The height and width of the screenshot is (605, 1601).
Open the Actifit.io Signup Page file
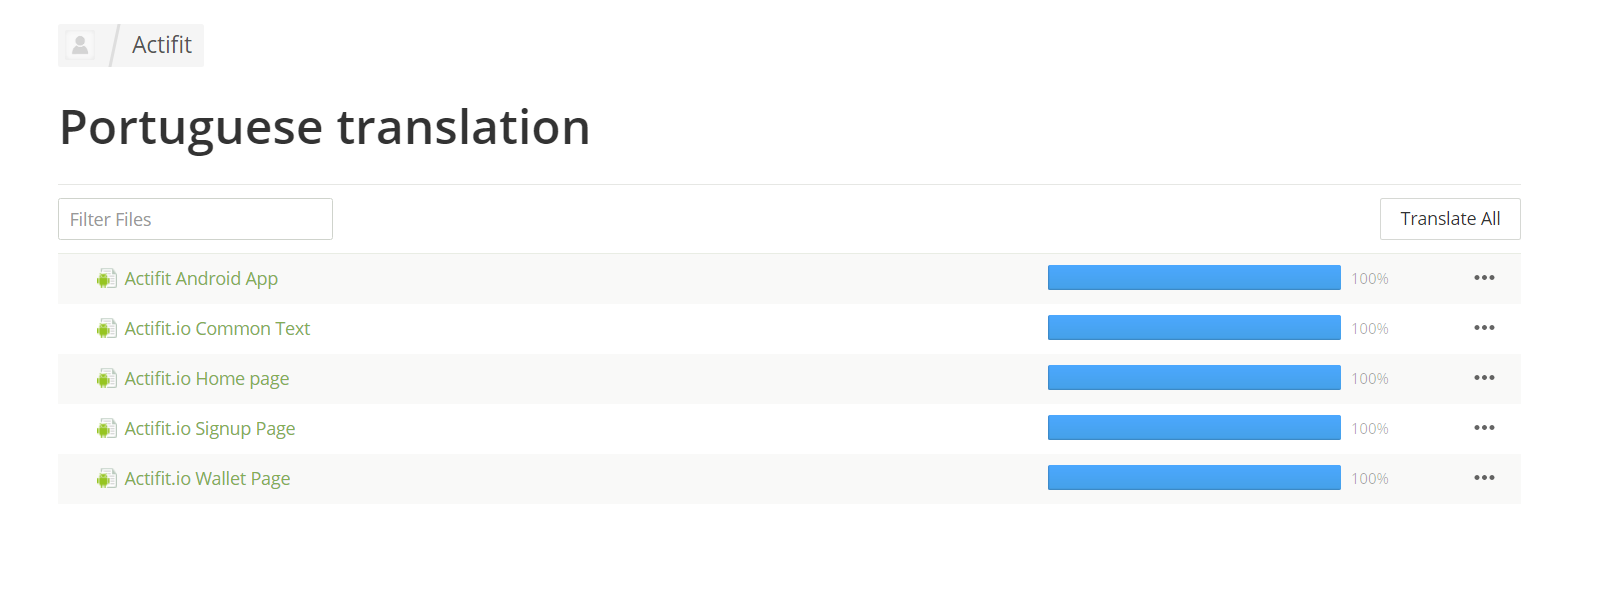(x=210, y=429)
